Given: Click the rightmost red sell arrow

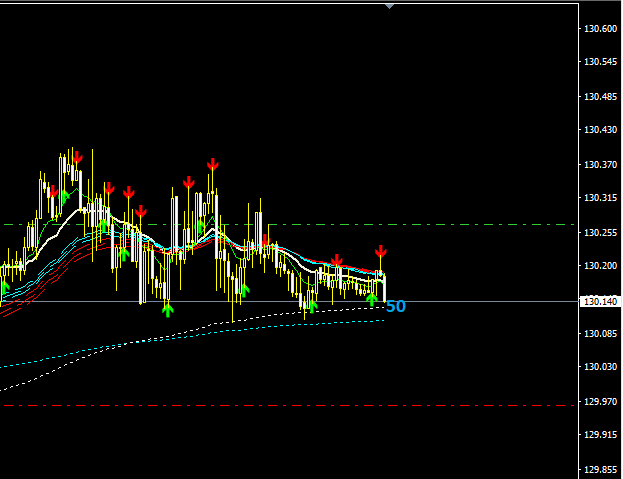Looking at the screenshot, I should [381, 252].
